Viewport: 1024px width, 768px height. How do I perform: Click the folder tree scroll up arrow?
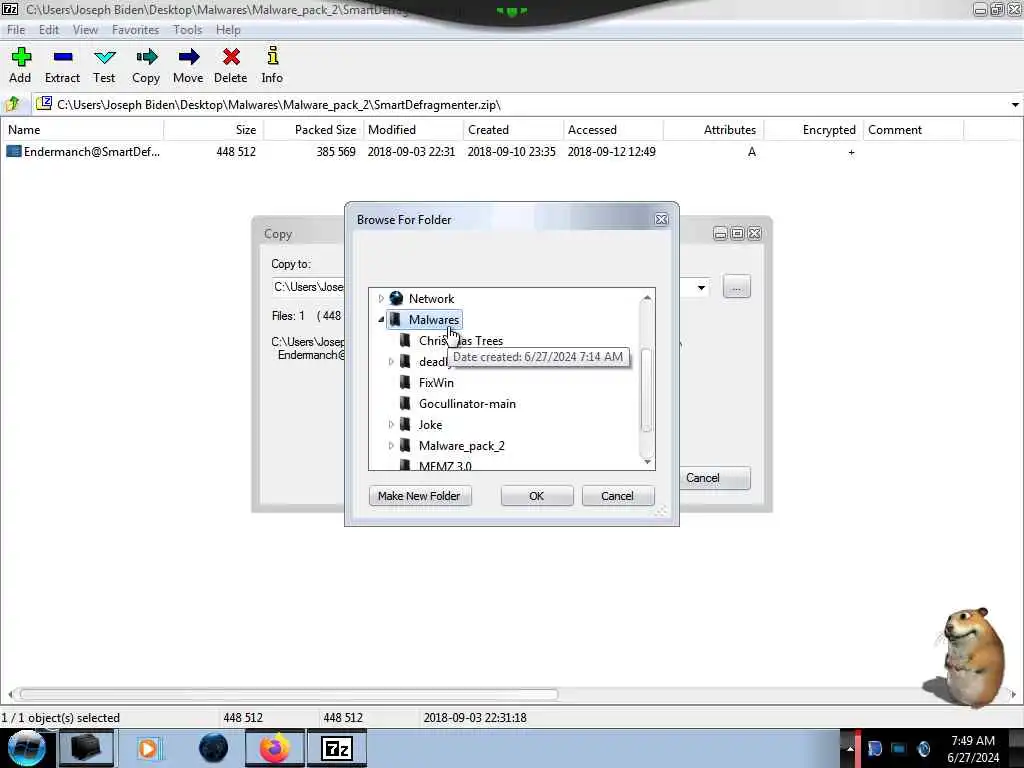647,298
